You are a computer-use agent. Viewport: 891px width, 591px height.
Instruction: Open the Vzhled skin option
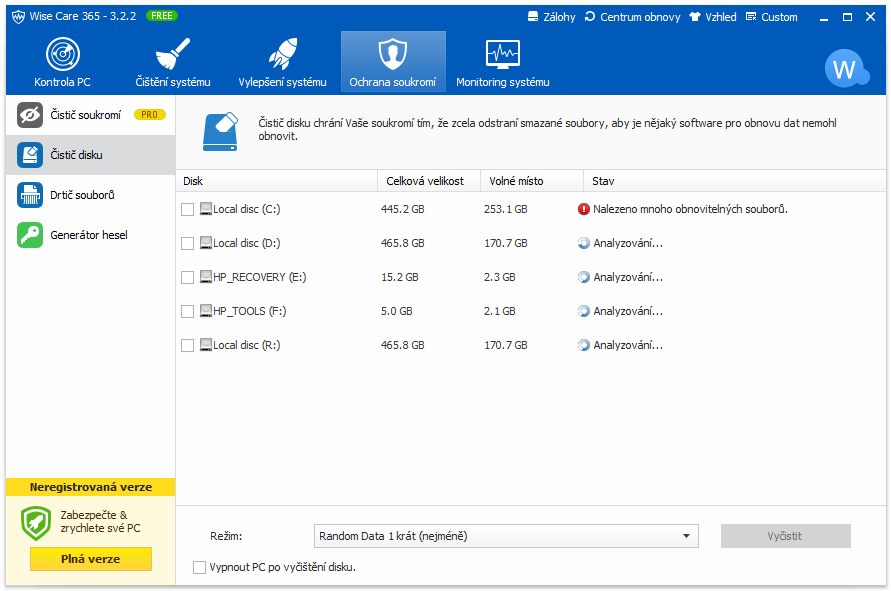[x=713, y=16]
